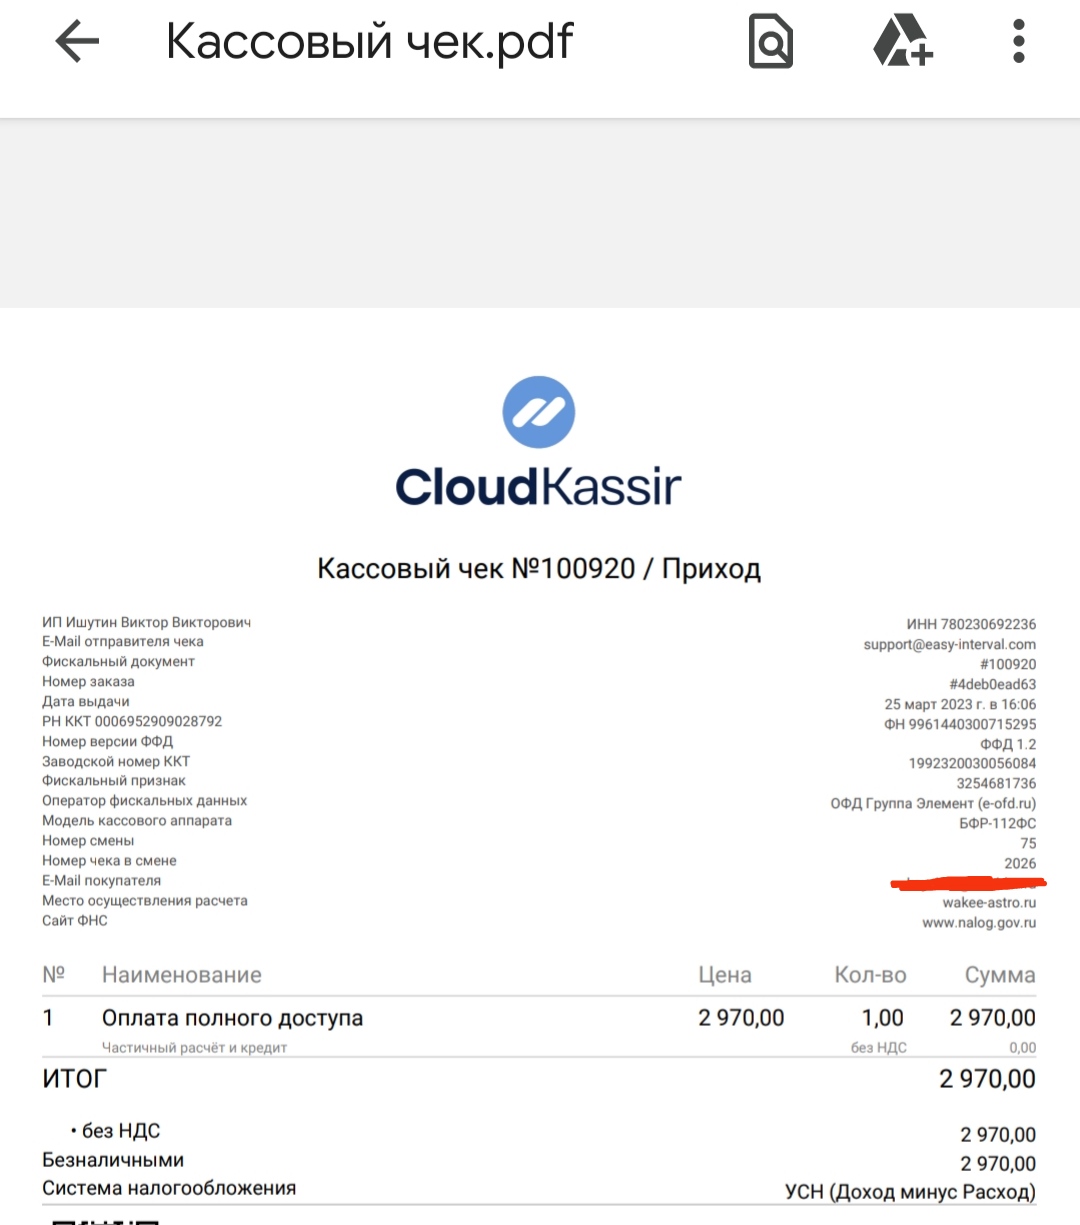
Task: Tap the ИТОГ label in the totals row
Action: click(x=74, y=1079)
